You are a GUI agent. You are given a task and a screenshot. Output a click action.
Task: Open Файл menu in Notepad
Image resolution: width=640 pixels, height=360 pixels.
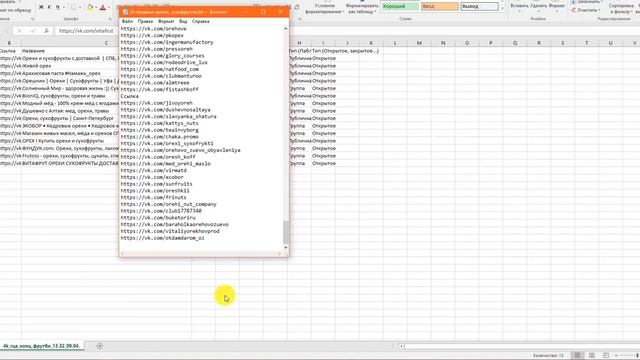(x=127, y=21)
